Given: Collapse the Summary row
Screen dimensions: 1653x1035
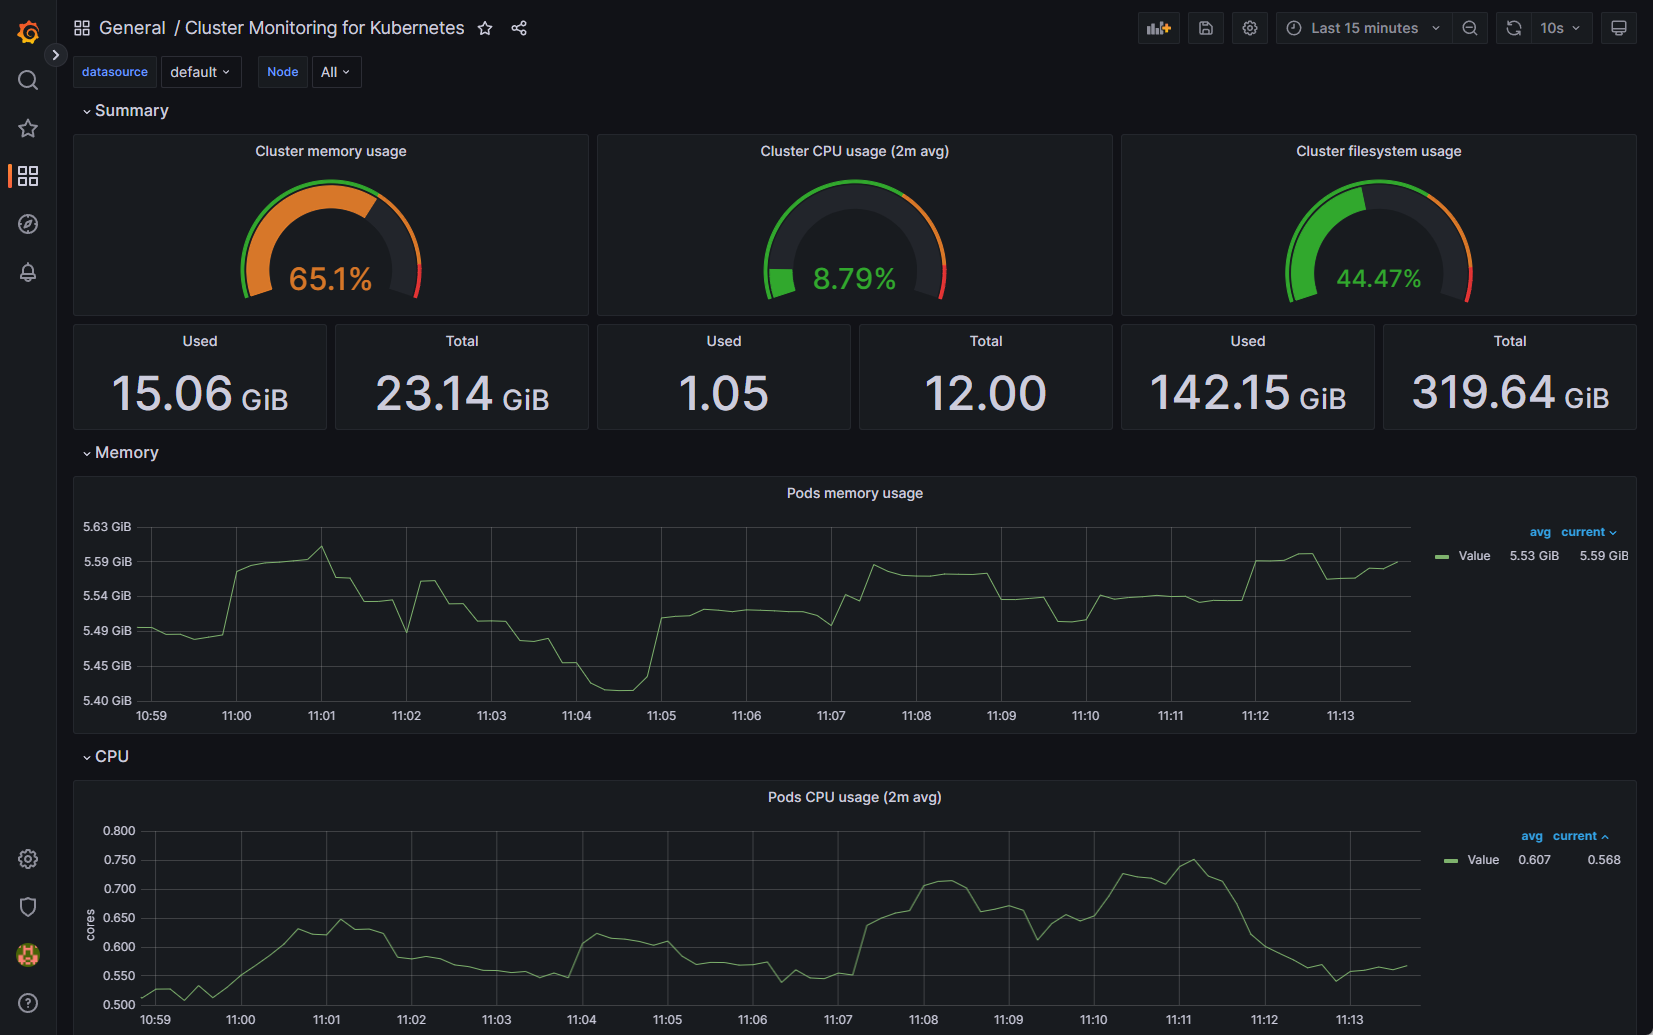Looking at the screenshot, I should [x=131, y=111].
